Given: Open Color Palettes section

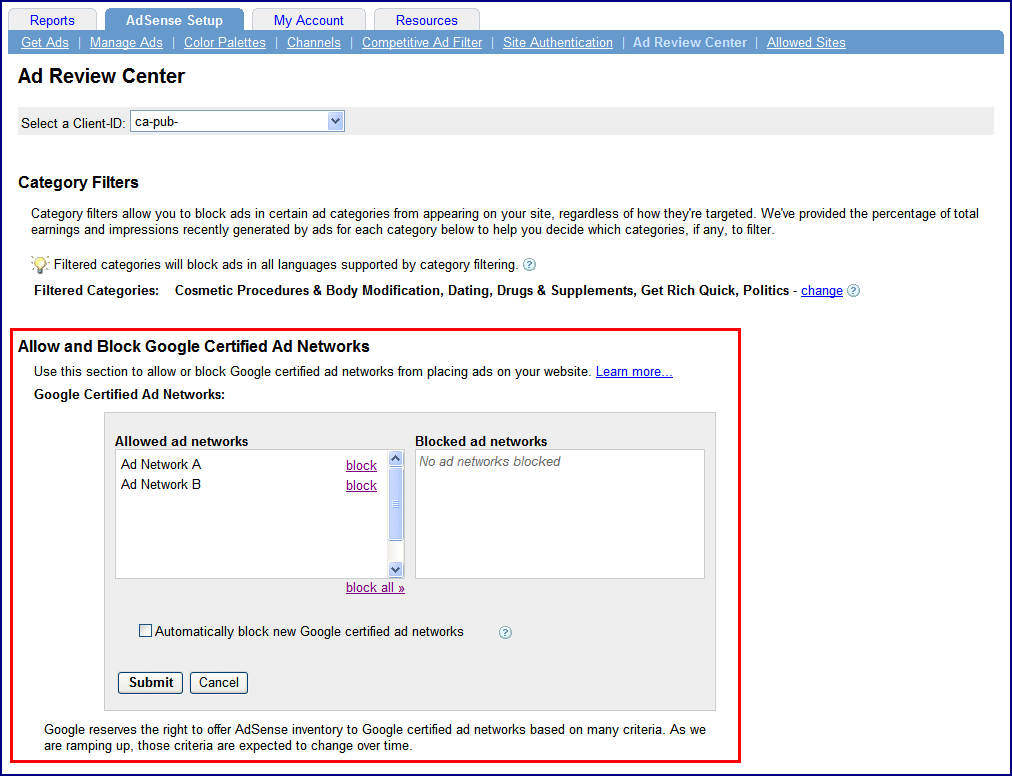Looking at the screenshot, I should click(225, 43).
